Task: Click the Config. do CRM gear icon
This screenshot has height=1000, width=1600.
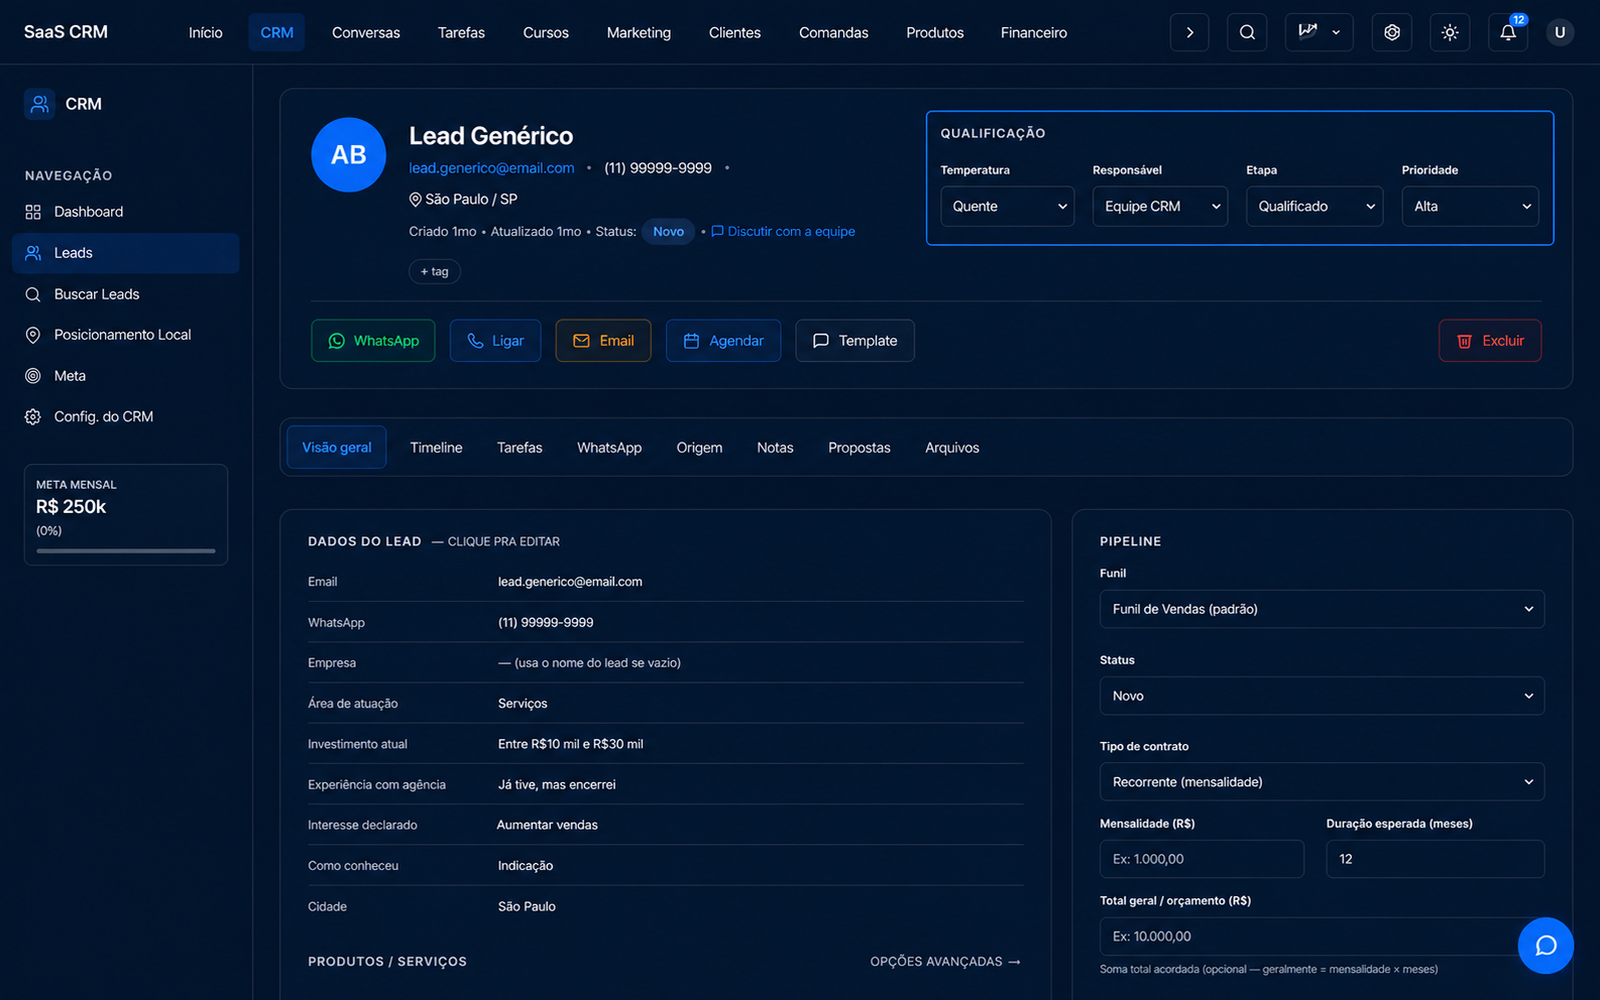Action: click(x=33, y=417)
